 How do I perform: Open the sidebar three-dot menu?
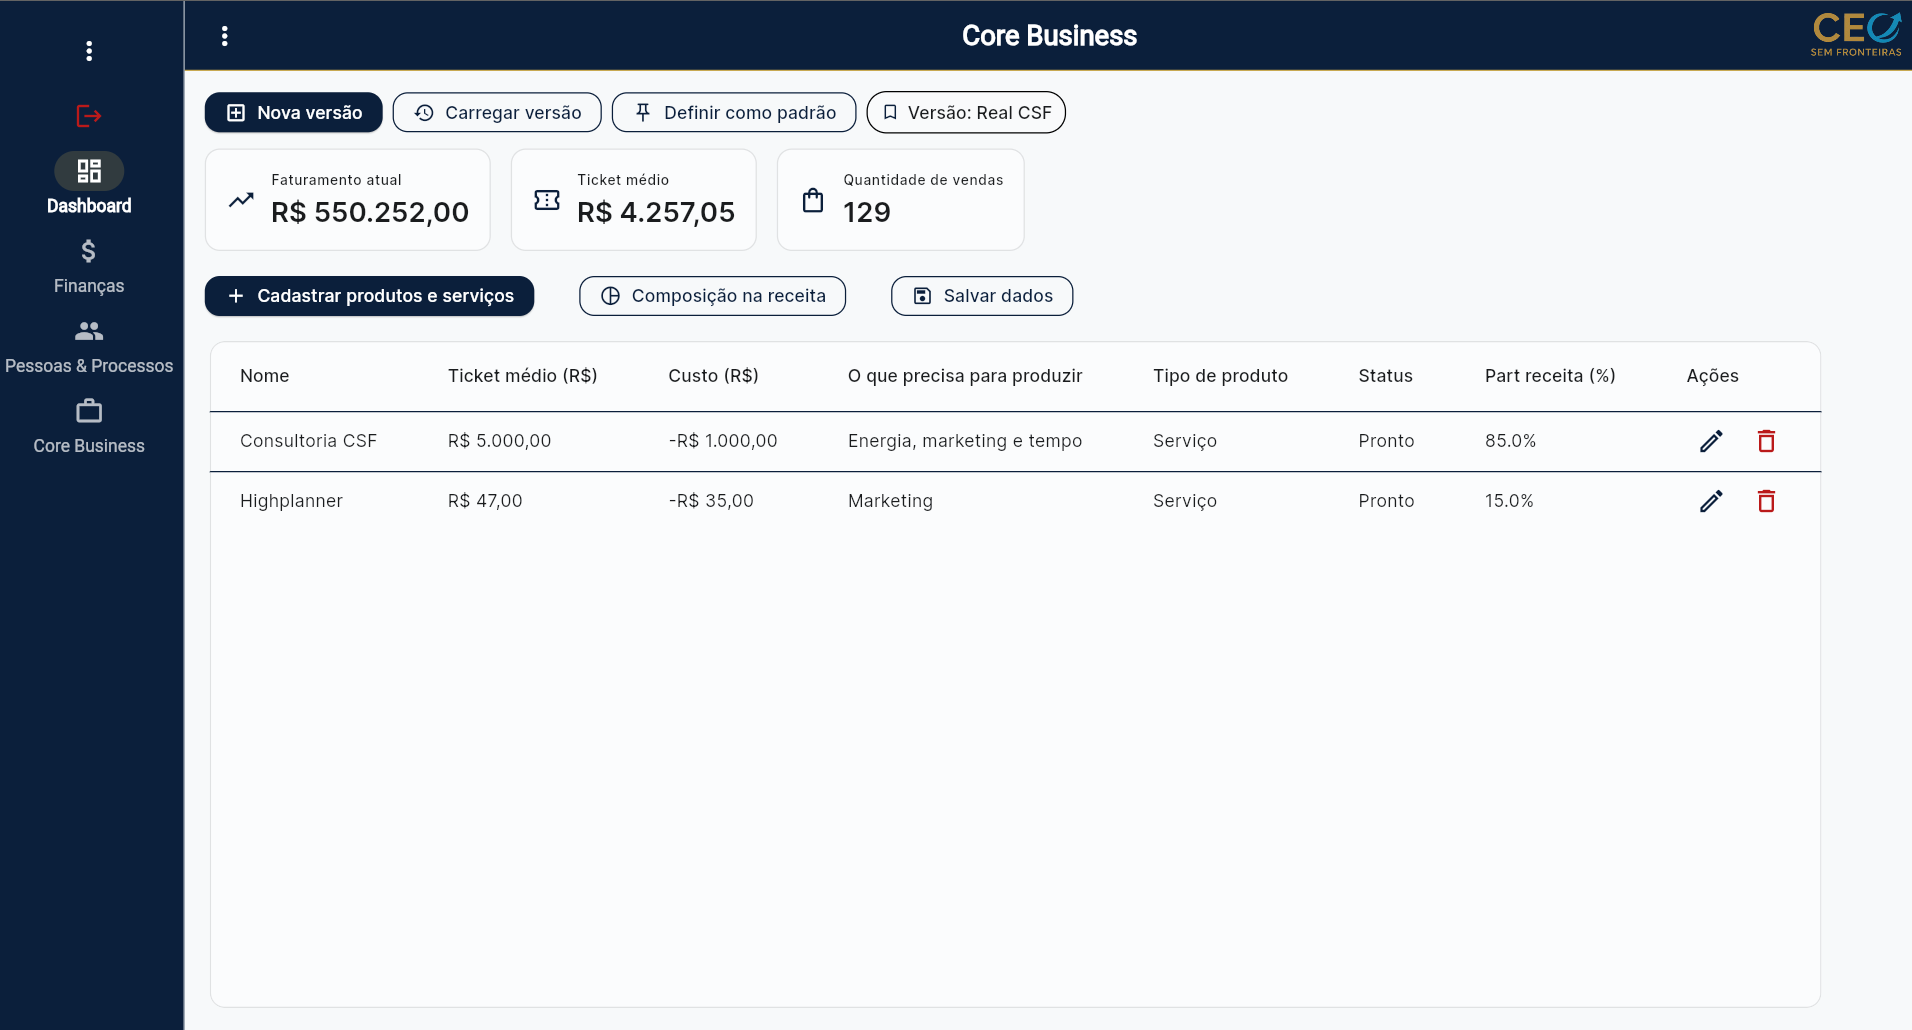[89, 51]
